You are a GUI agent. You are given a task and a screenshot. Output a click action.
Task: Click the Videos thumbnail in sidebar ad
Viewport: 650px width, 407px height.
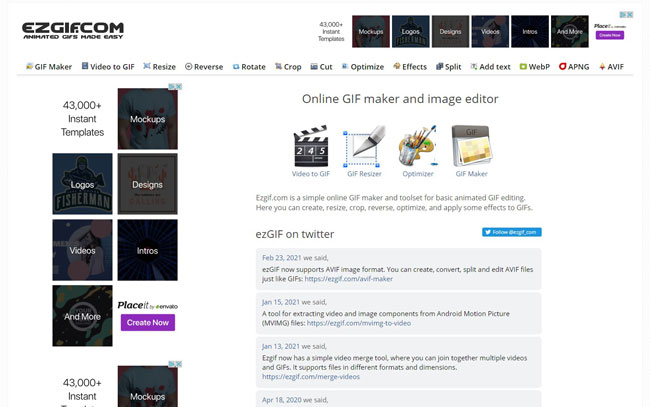tap(82, 250)
